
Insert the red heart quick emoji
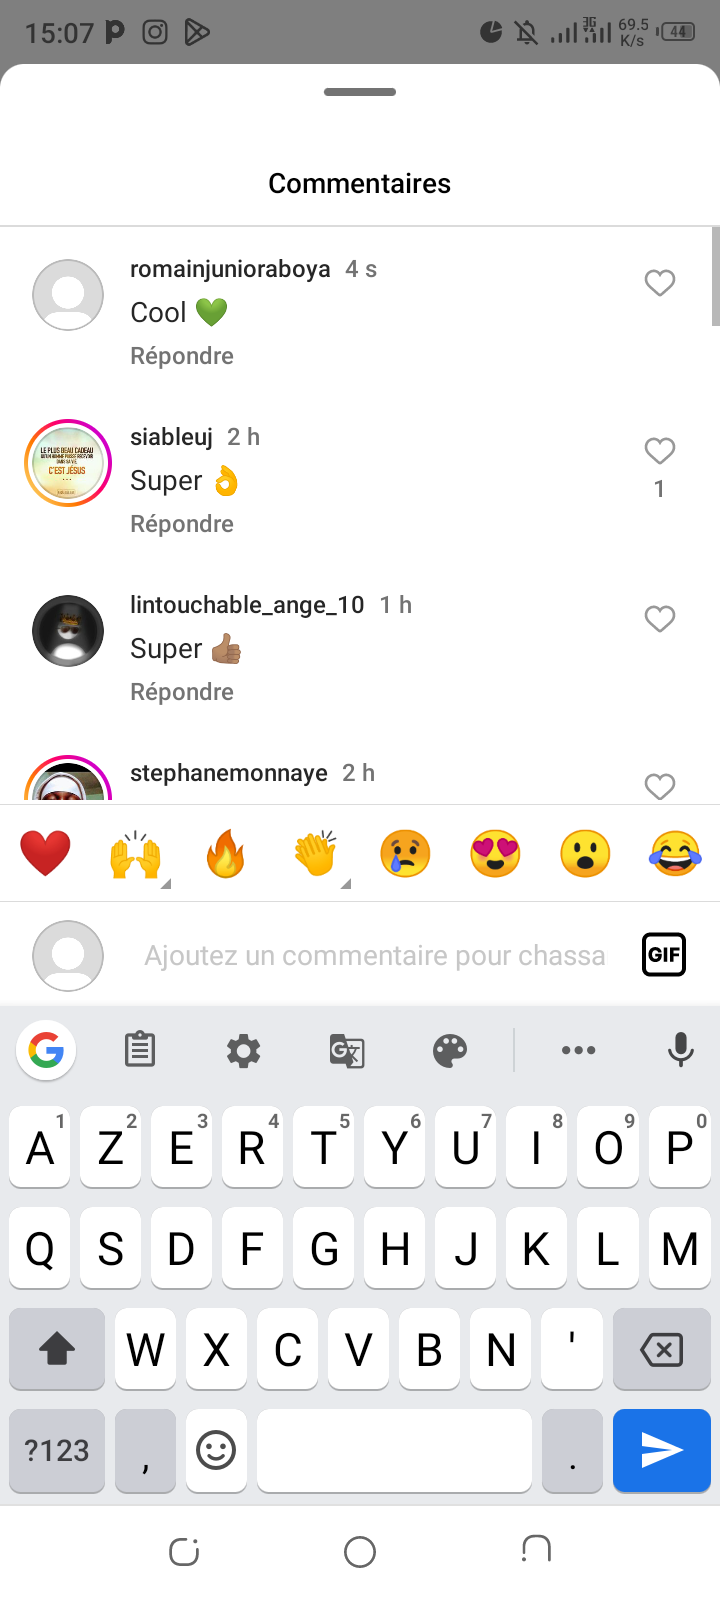[x=45, y=855]
